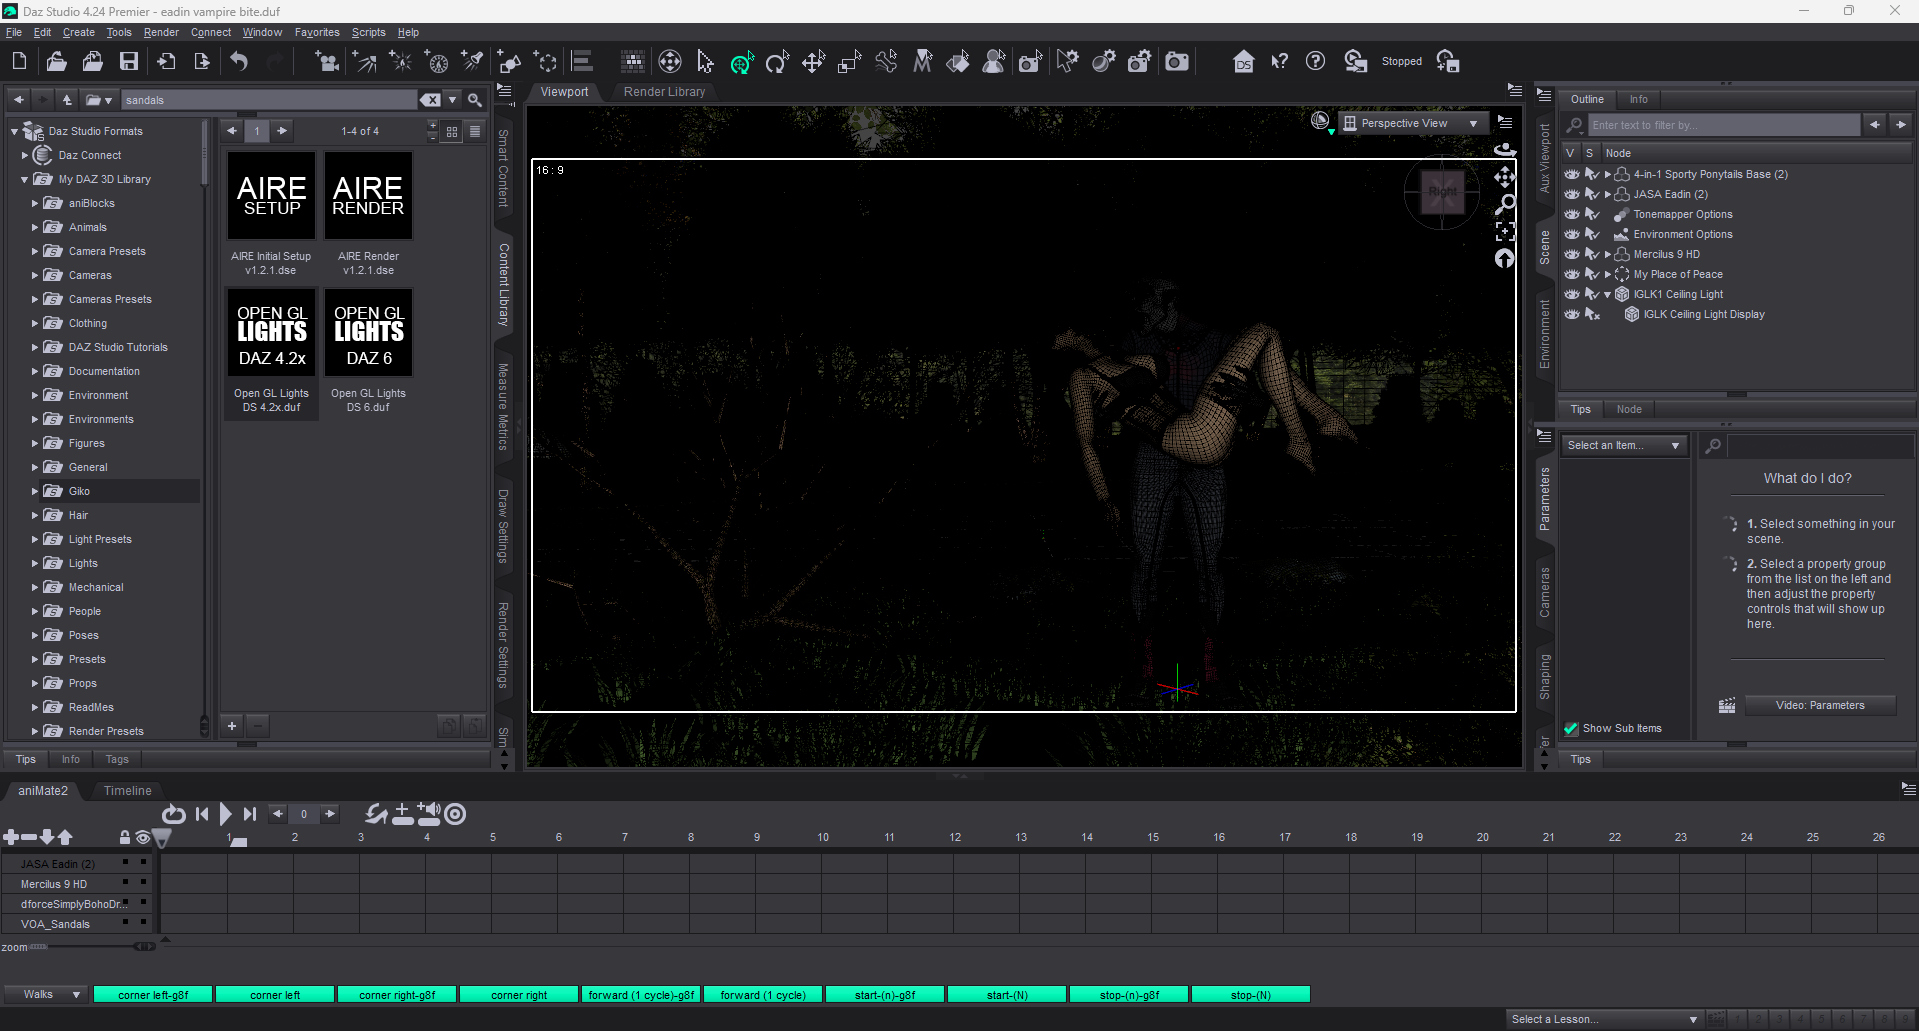Click the Undo arrow in the toolbar

[239, 62]
